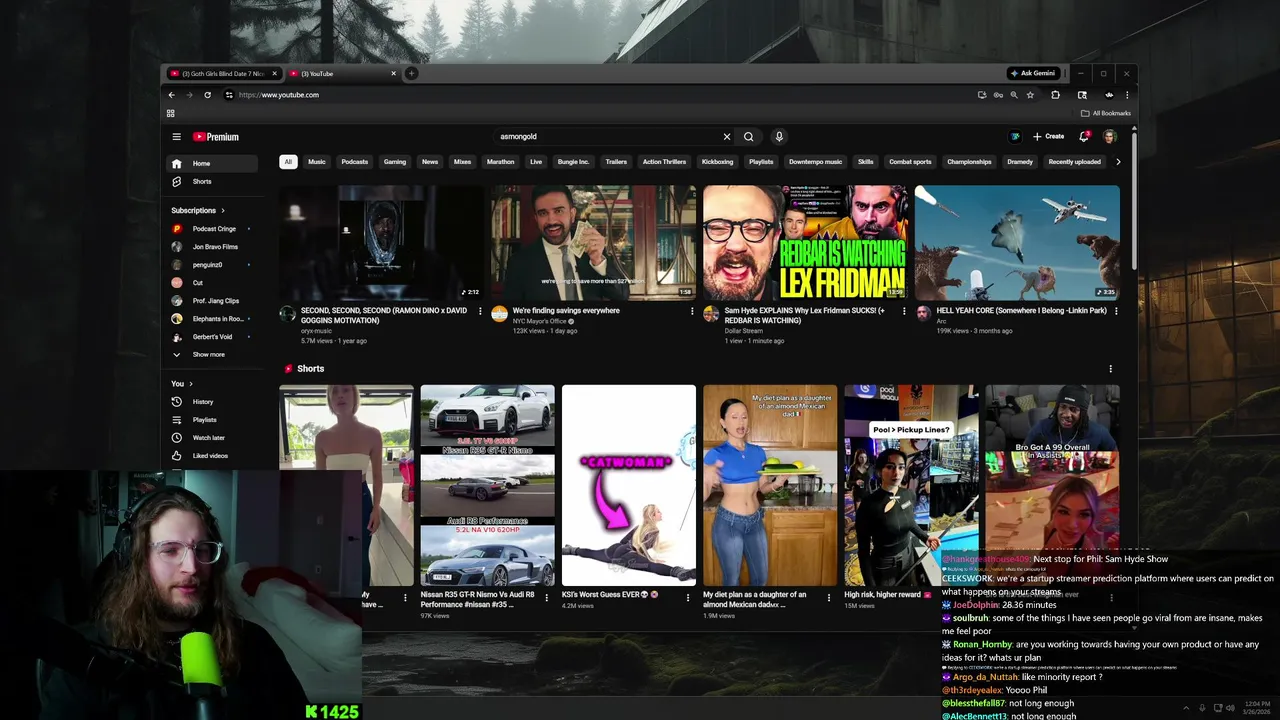Screen dimensions: 1280x720
Task: Open Playlists in the left sidebar
Action: coord(204,420)
